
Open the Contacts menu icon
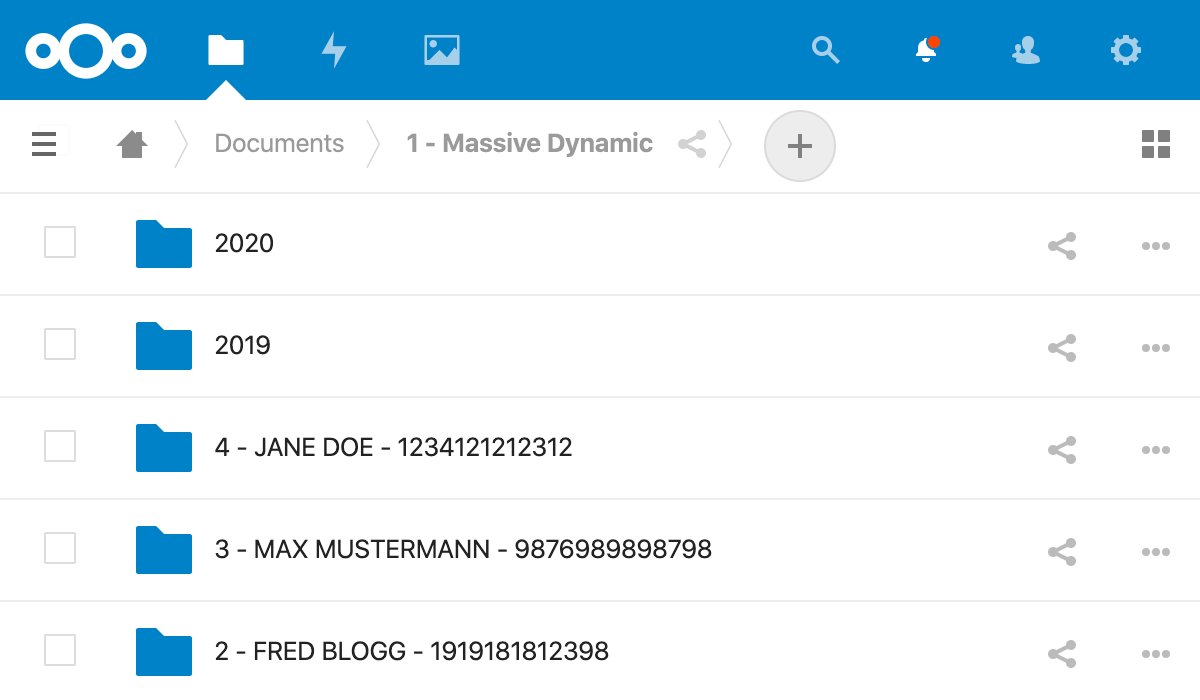1025,50
